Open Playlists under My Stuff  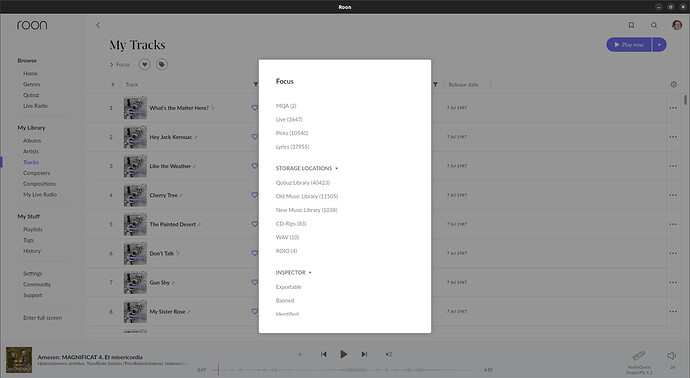coord(33,229)
